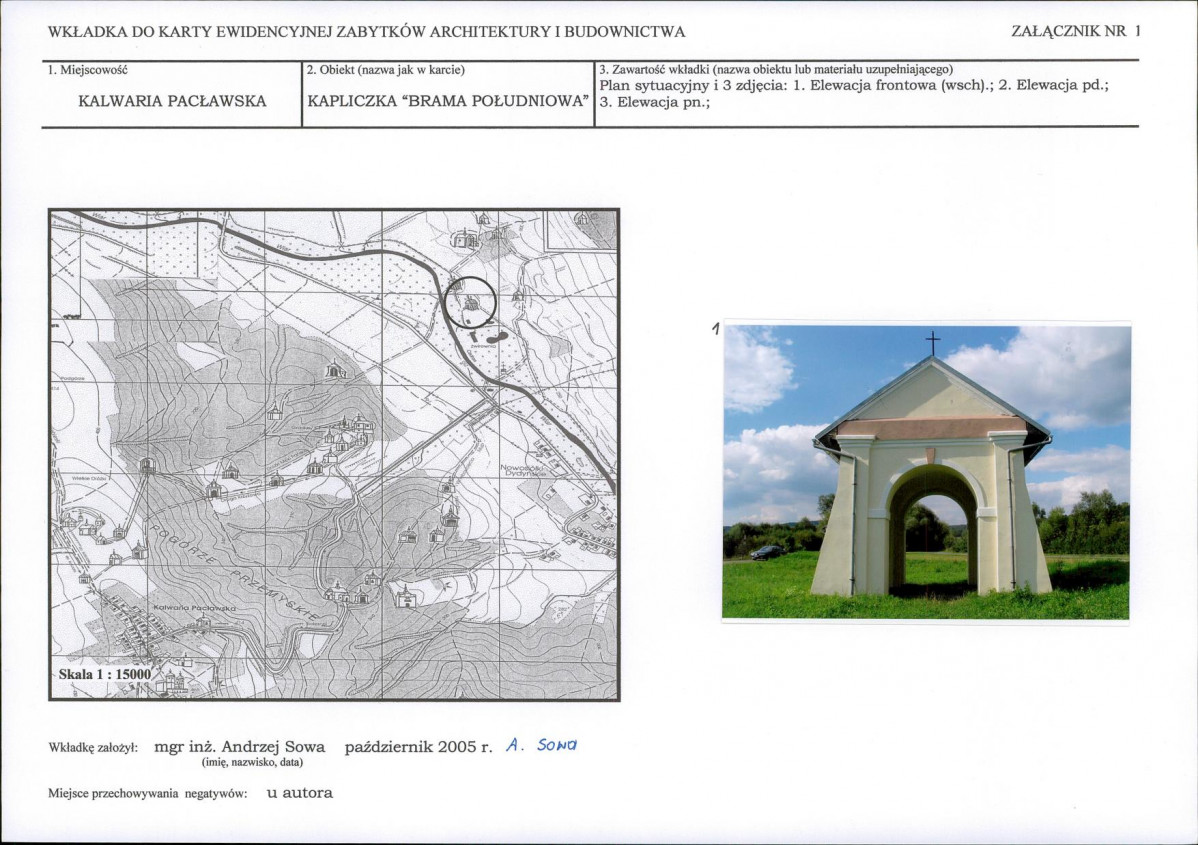Click the dark car parked in the photo
Viewport: 1198px width, 845px height.
[x=767, y=552]
